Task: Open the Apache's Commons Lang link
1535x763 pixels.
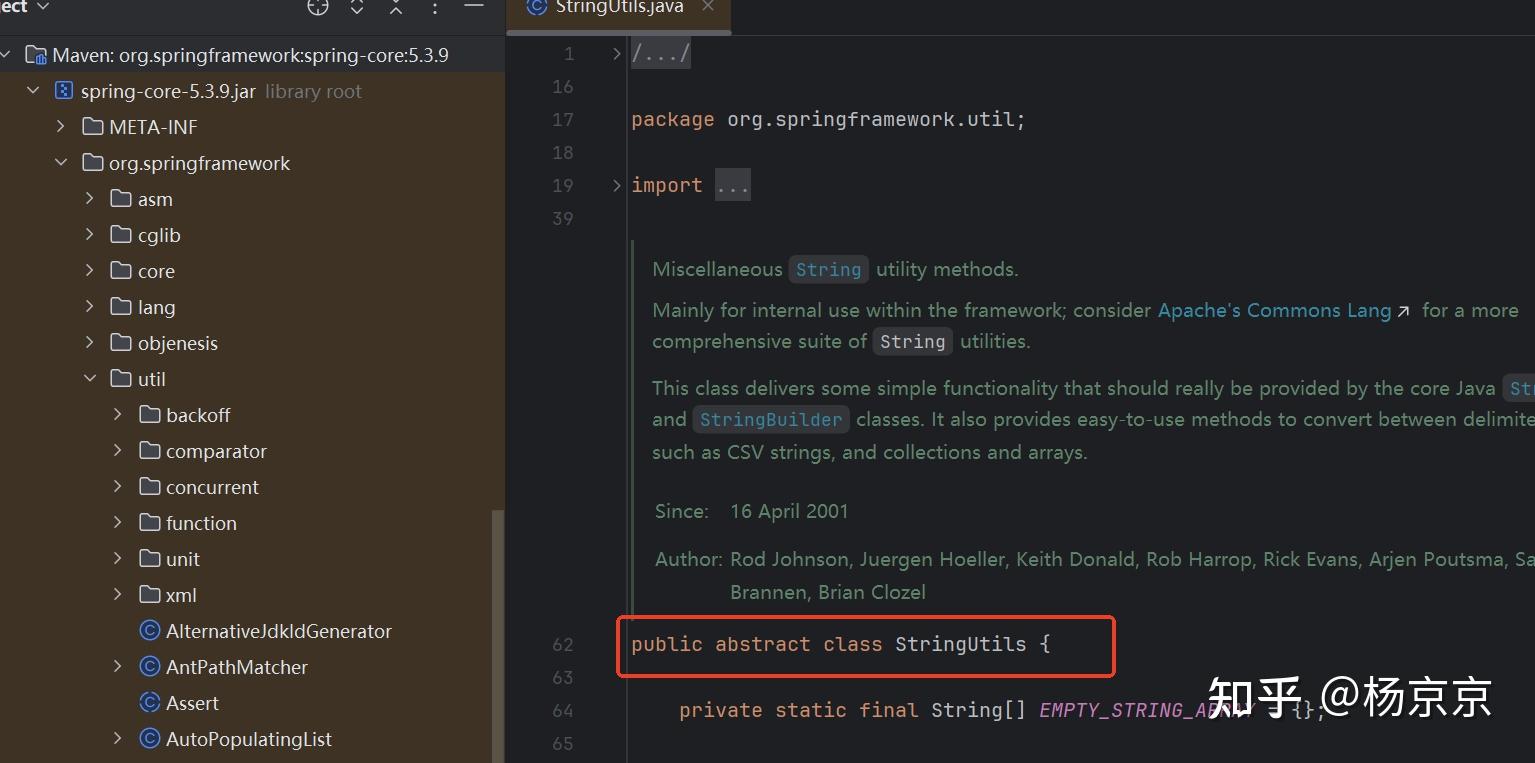Action: coord(1274,310)
